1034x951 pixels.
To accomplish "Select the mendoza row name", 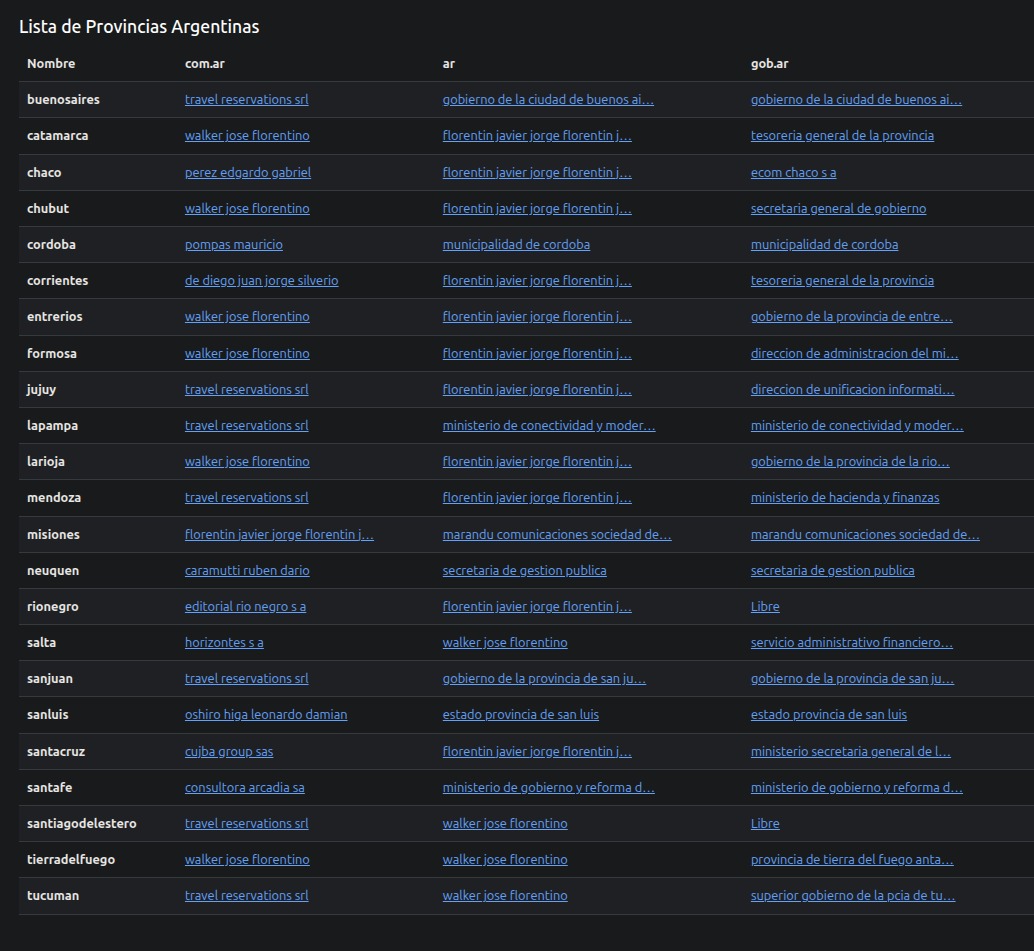I will point(54,498).
